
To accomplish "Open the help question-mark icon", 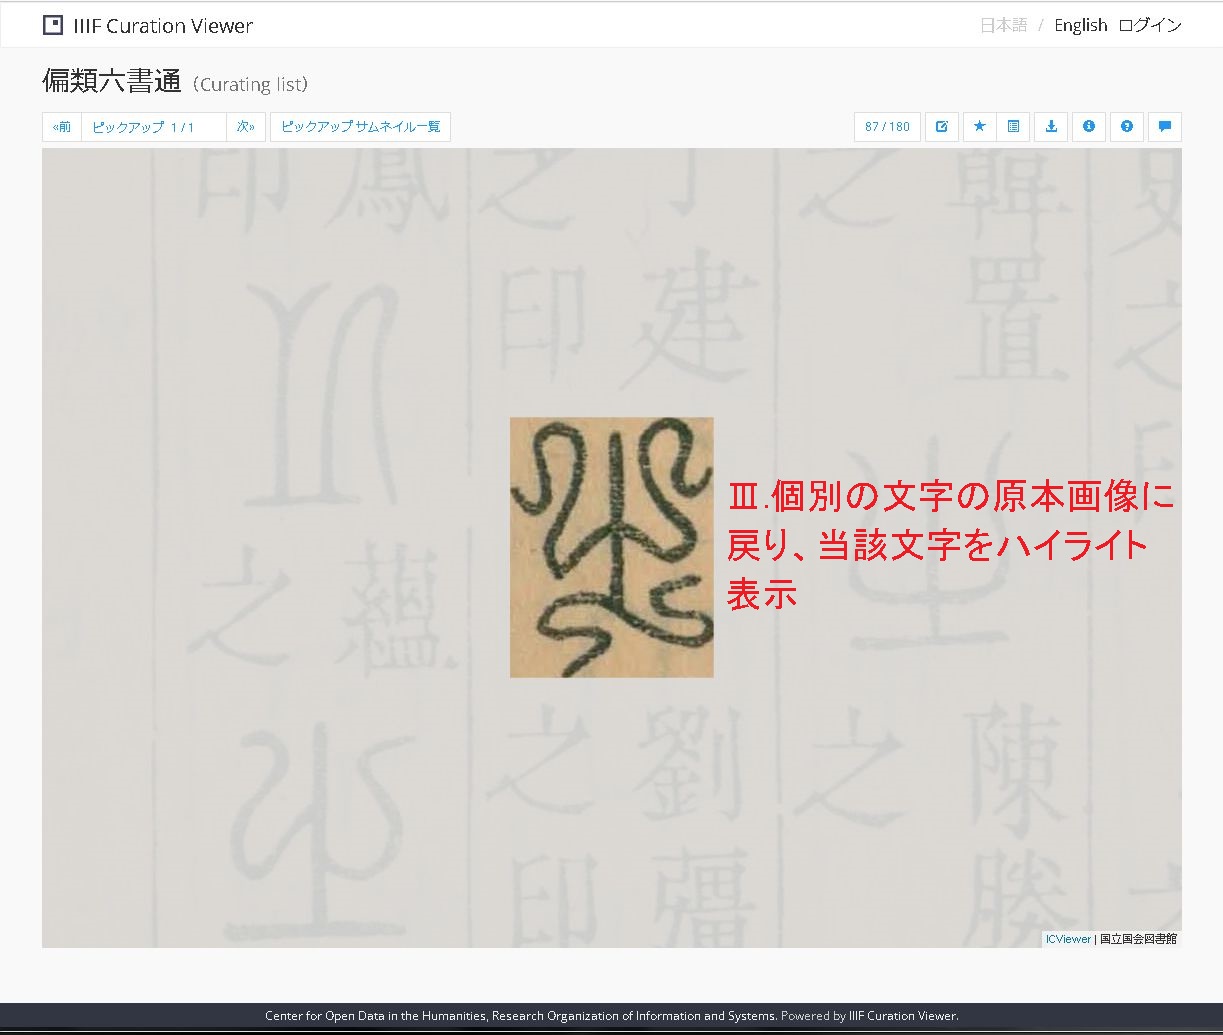I will [x=1127, y=127].
